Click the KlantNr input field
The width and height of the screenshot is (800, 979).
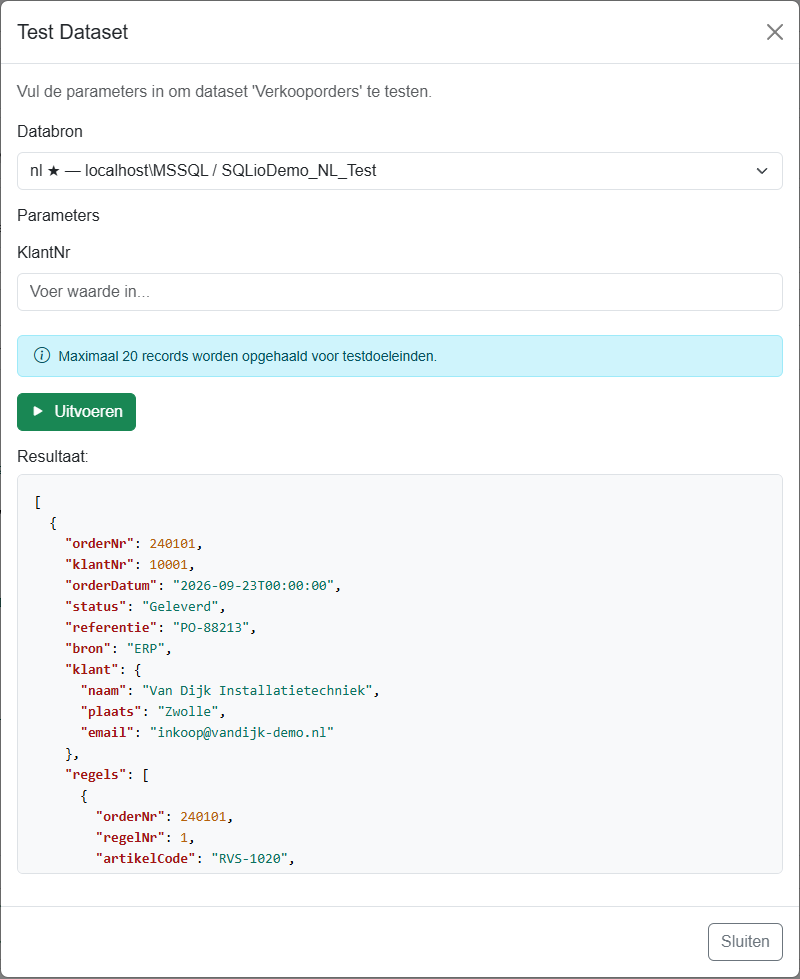tap(400, 292)
